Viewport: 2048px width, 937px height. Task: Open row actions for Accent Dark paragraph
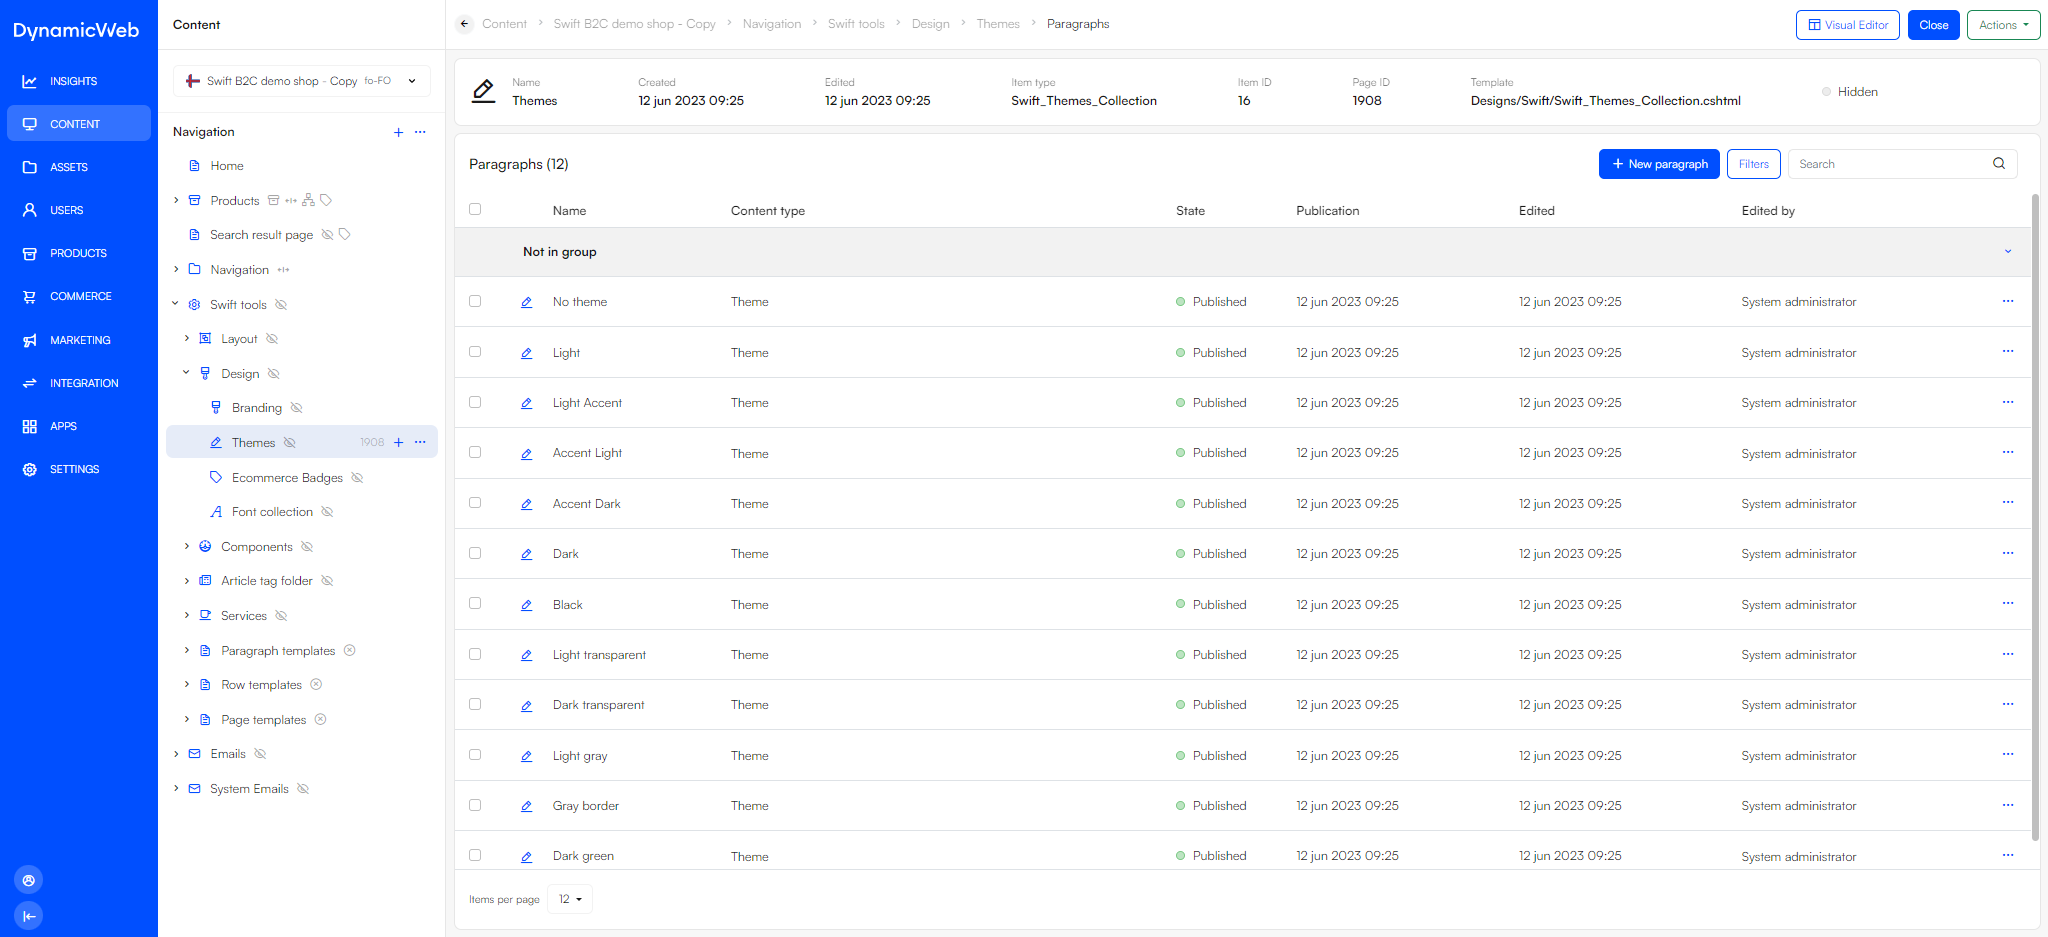[2008, 503]
